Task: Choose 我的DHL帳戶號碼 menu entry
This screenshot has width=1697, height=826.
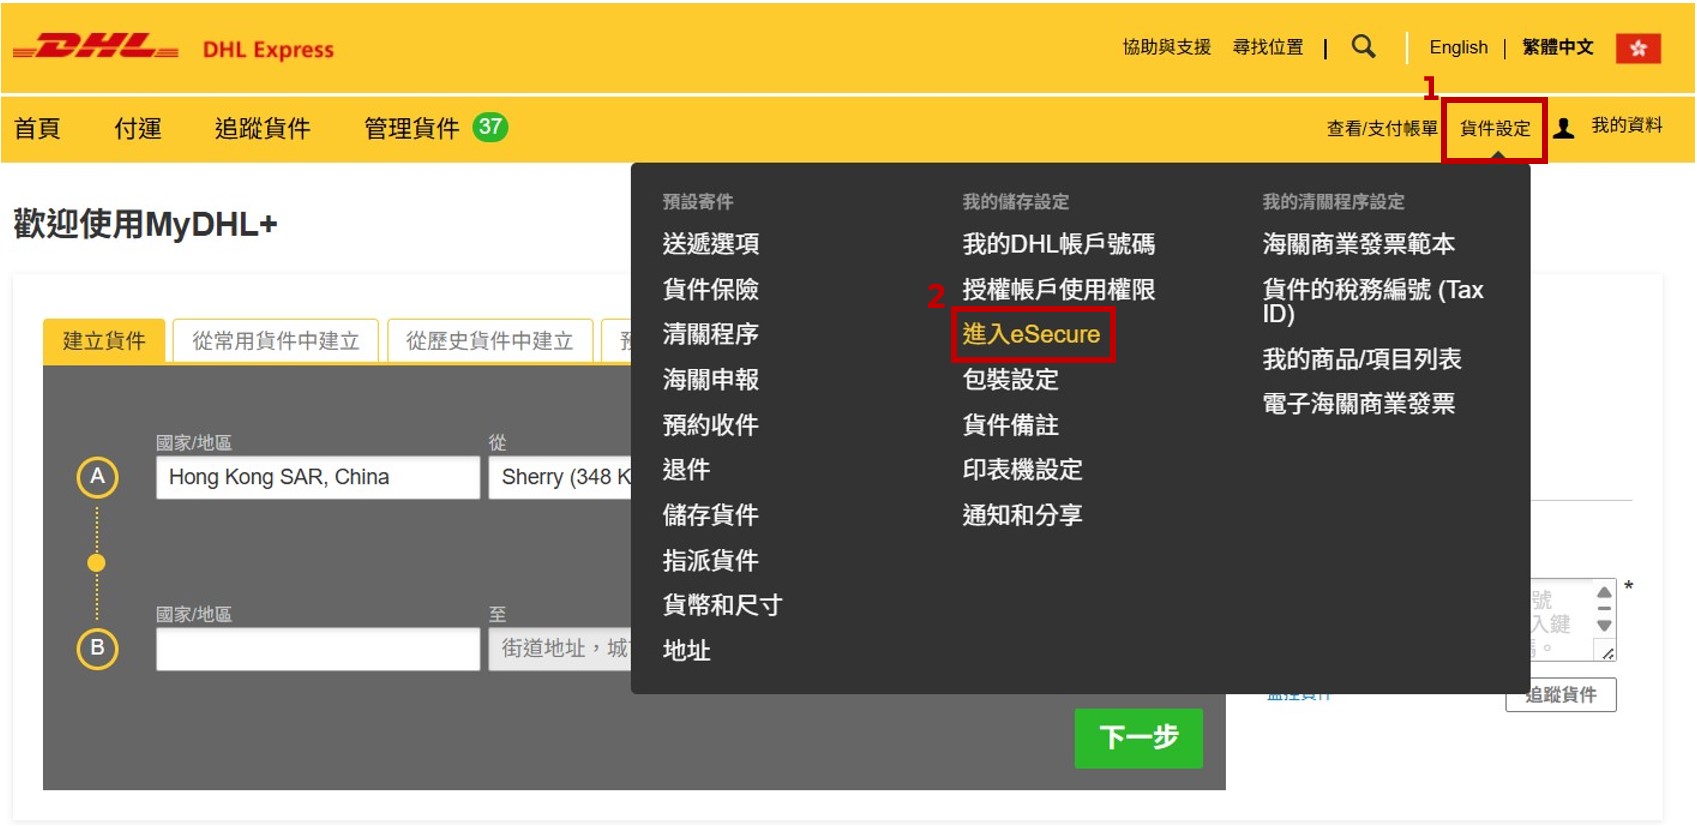Action: [1058, 244]
